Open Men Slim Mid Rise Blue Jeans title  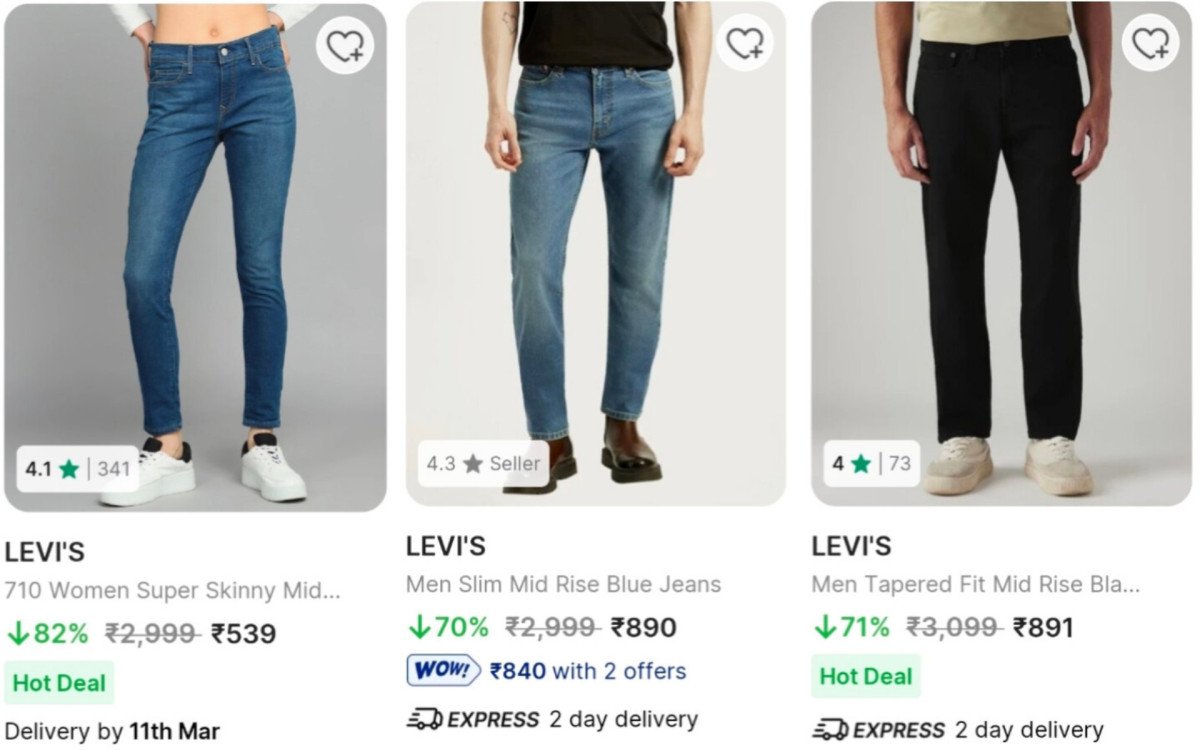563,584
